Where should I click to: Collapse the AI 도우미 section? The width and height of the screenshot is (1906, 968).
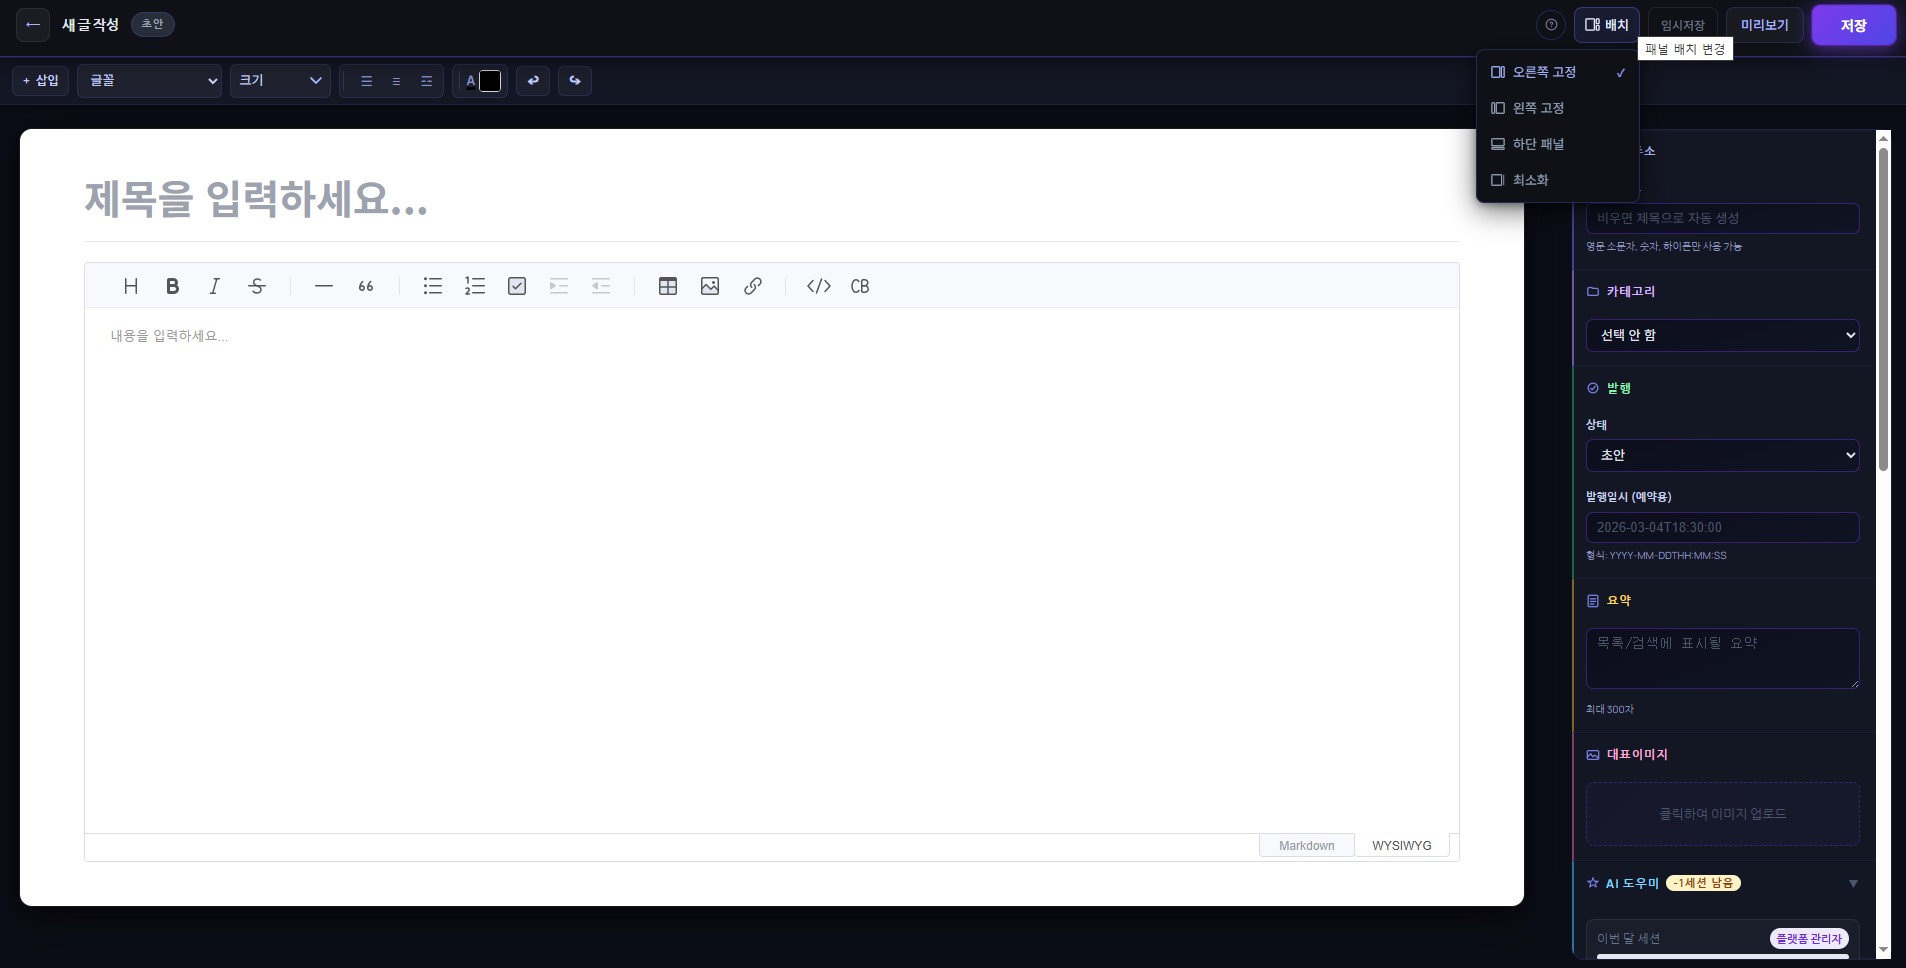click(x=1855, y=883)
